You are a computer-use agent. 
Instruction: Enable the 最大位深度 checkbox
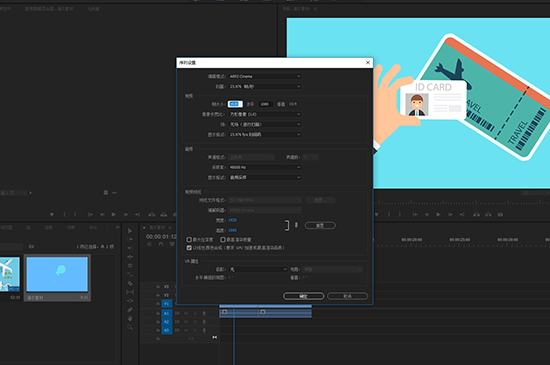point(189,239)
